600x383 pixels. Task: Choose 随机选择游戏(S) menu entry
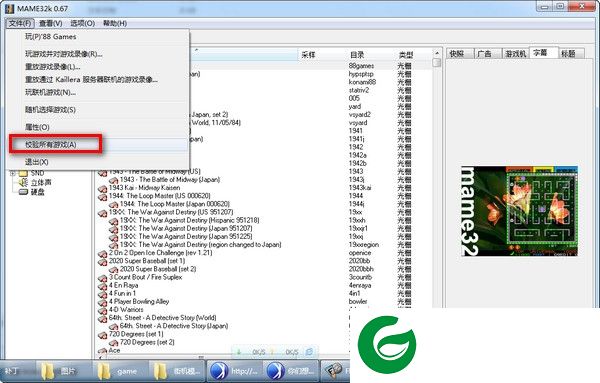point(51,110)
